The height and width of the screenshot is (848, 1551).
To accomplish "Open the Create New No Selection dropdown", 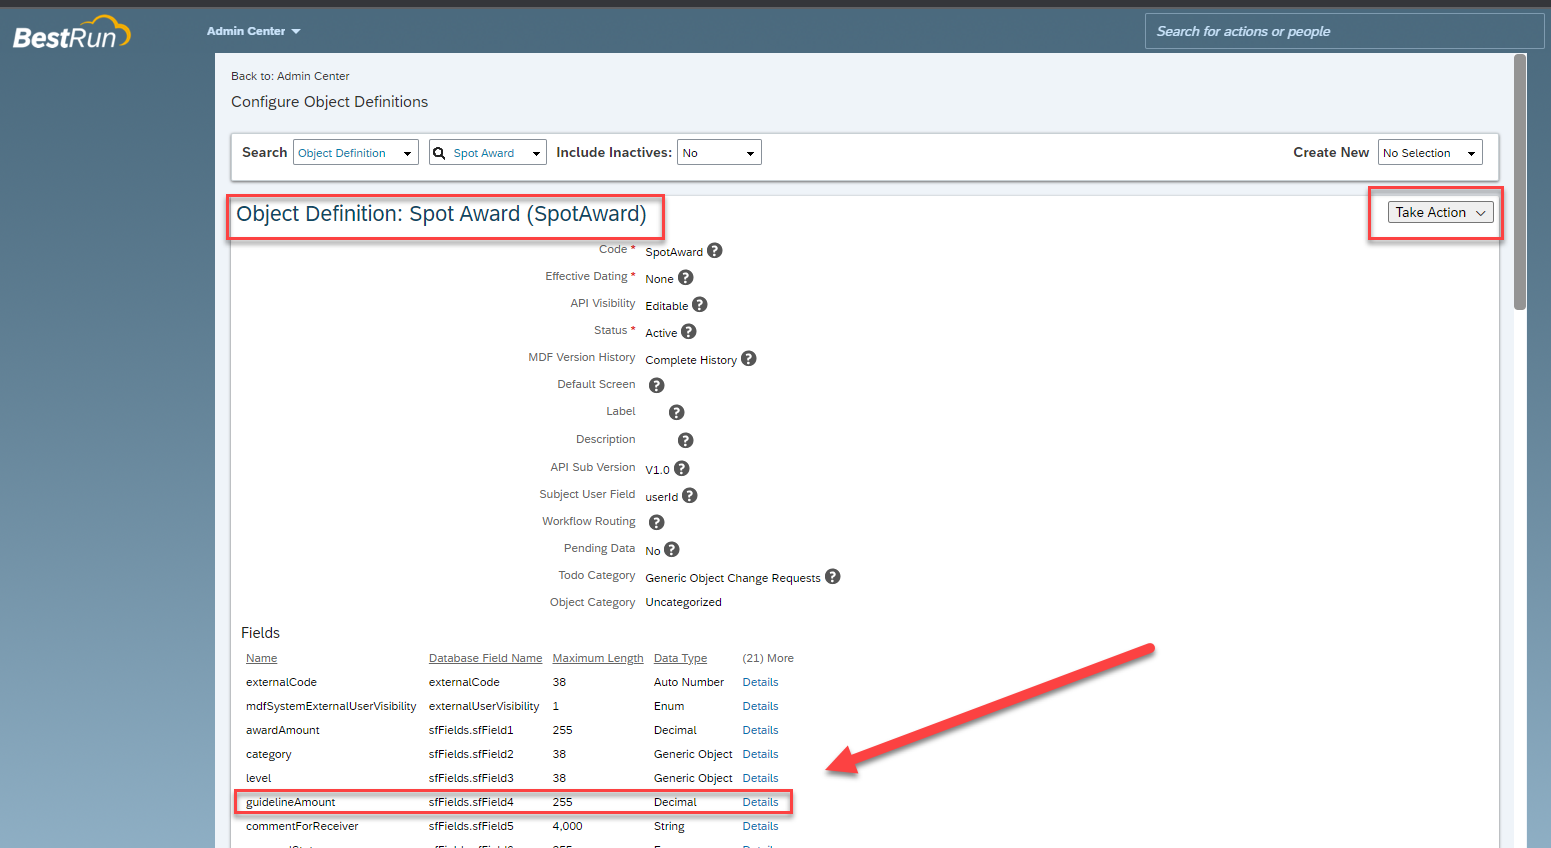I will coord(1430,153).
